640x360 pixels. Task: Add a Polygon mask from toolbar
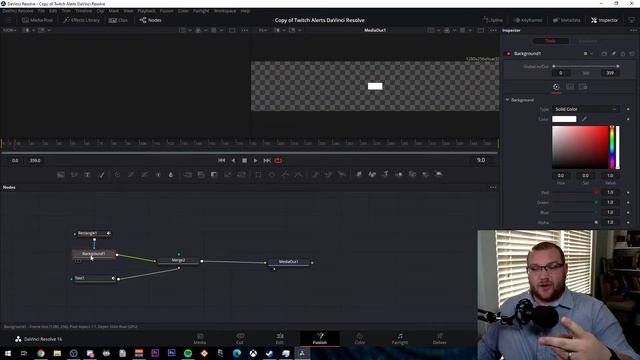285,175
